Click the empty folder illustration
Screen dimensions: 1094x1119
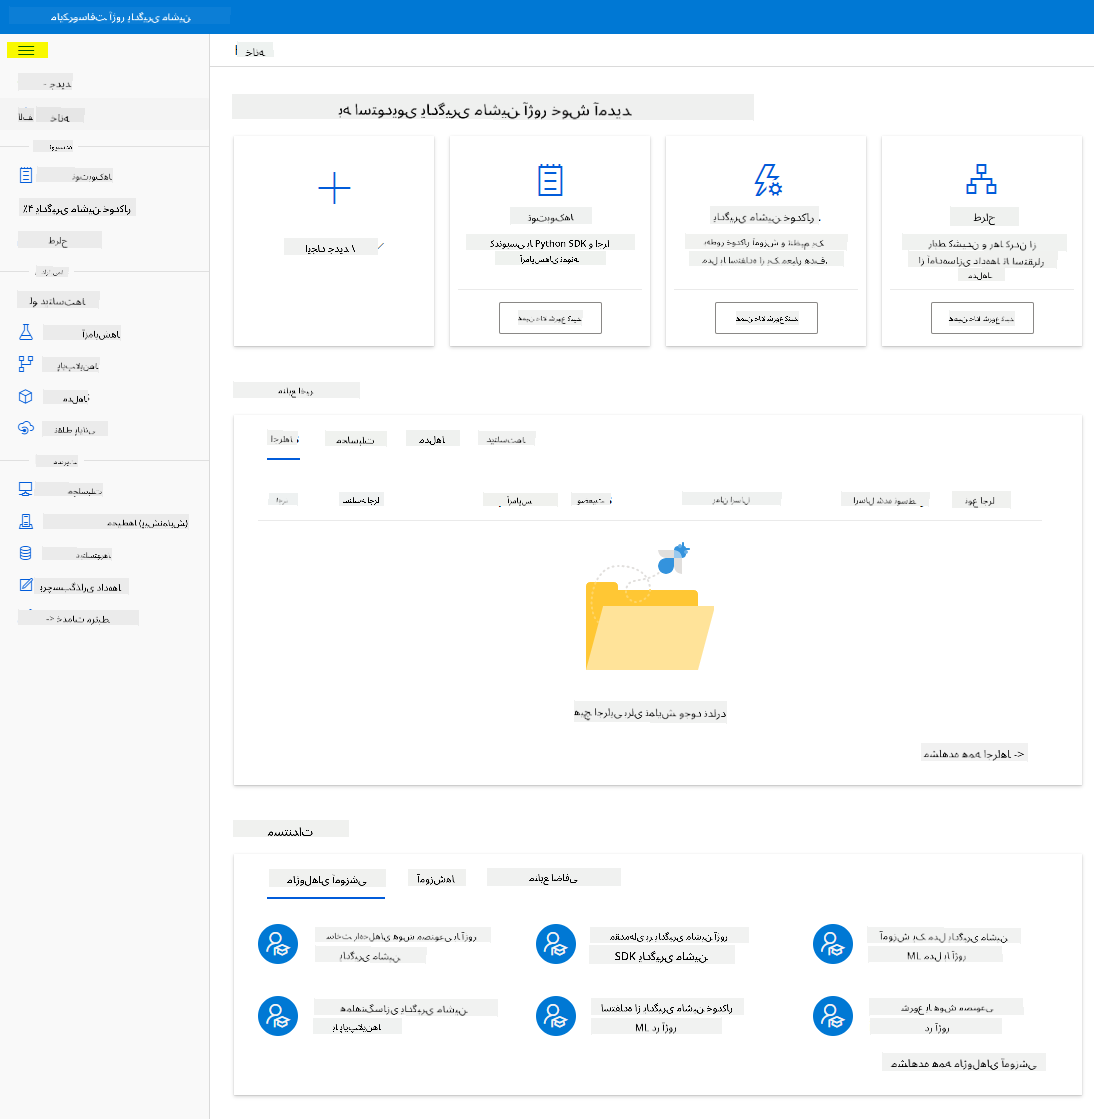click(x=649, y=607)
